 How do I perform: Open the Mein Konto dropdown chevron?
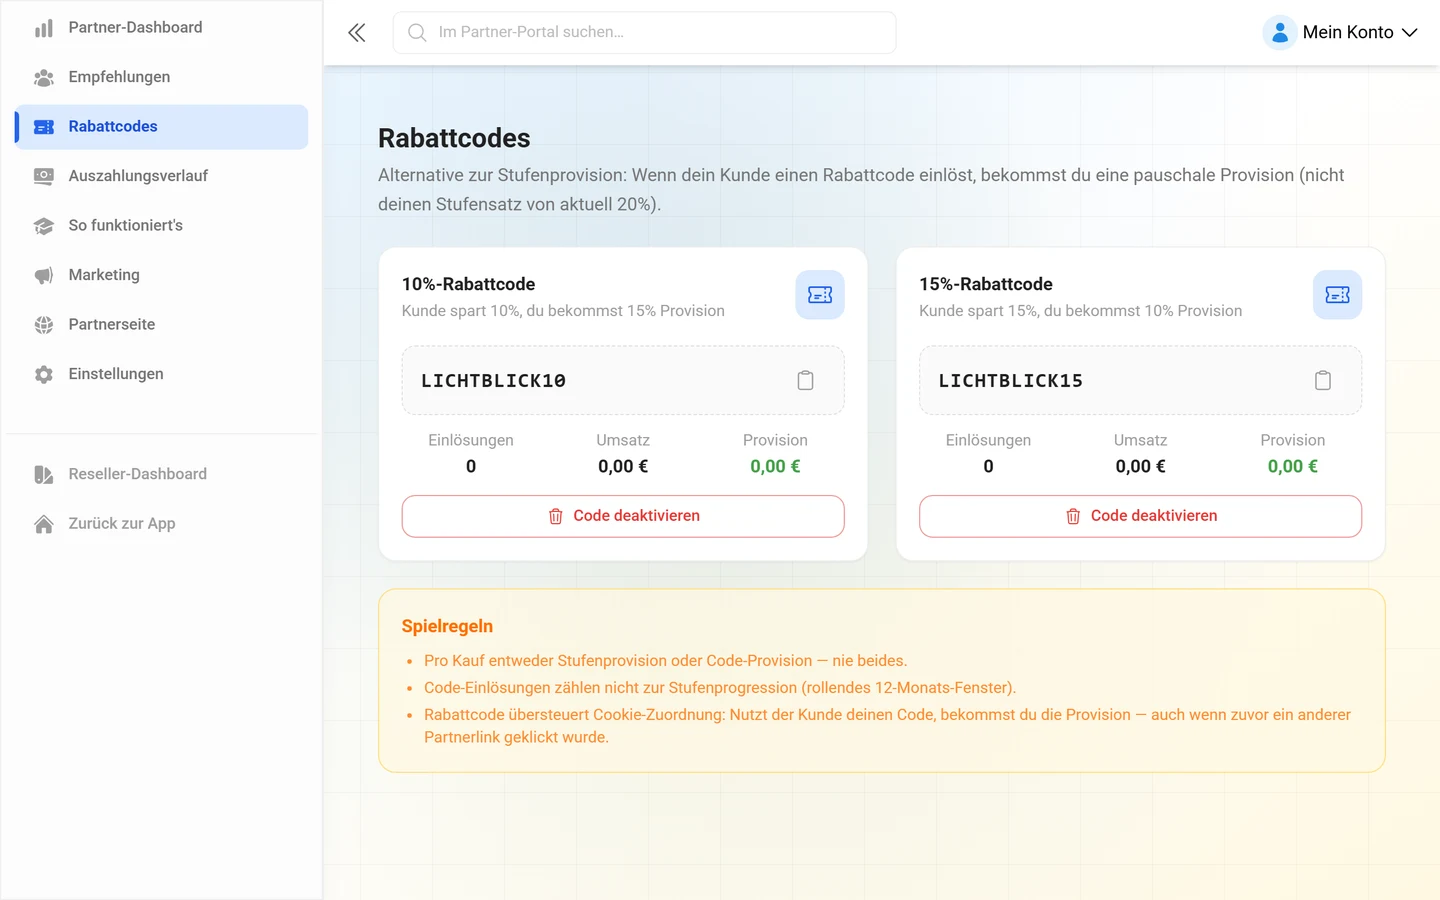click(1409, 33)
